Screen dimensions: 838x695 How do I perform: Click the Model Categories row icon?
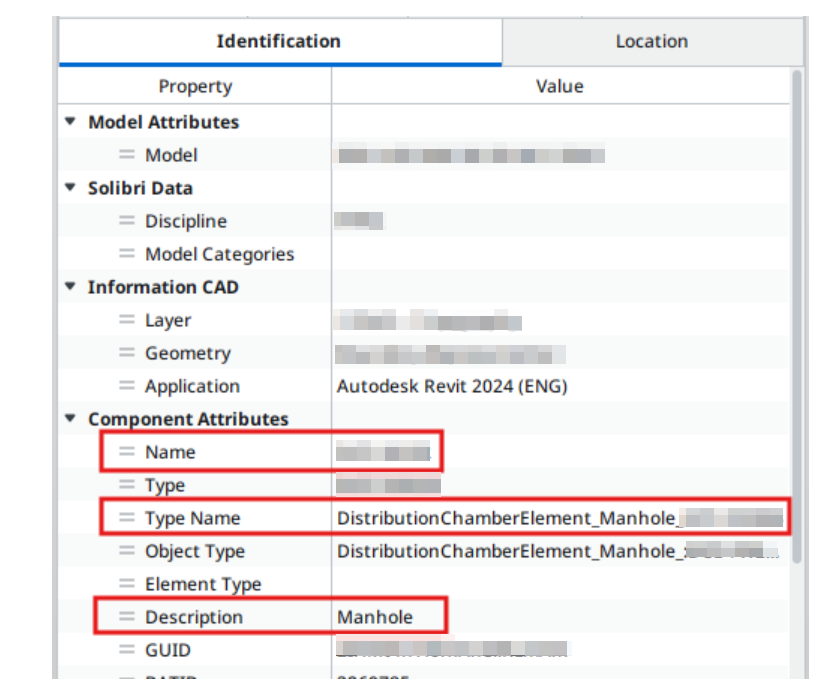pos(127,253)
